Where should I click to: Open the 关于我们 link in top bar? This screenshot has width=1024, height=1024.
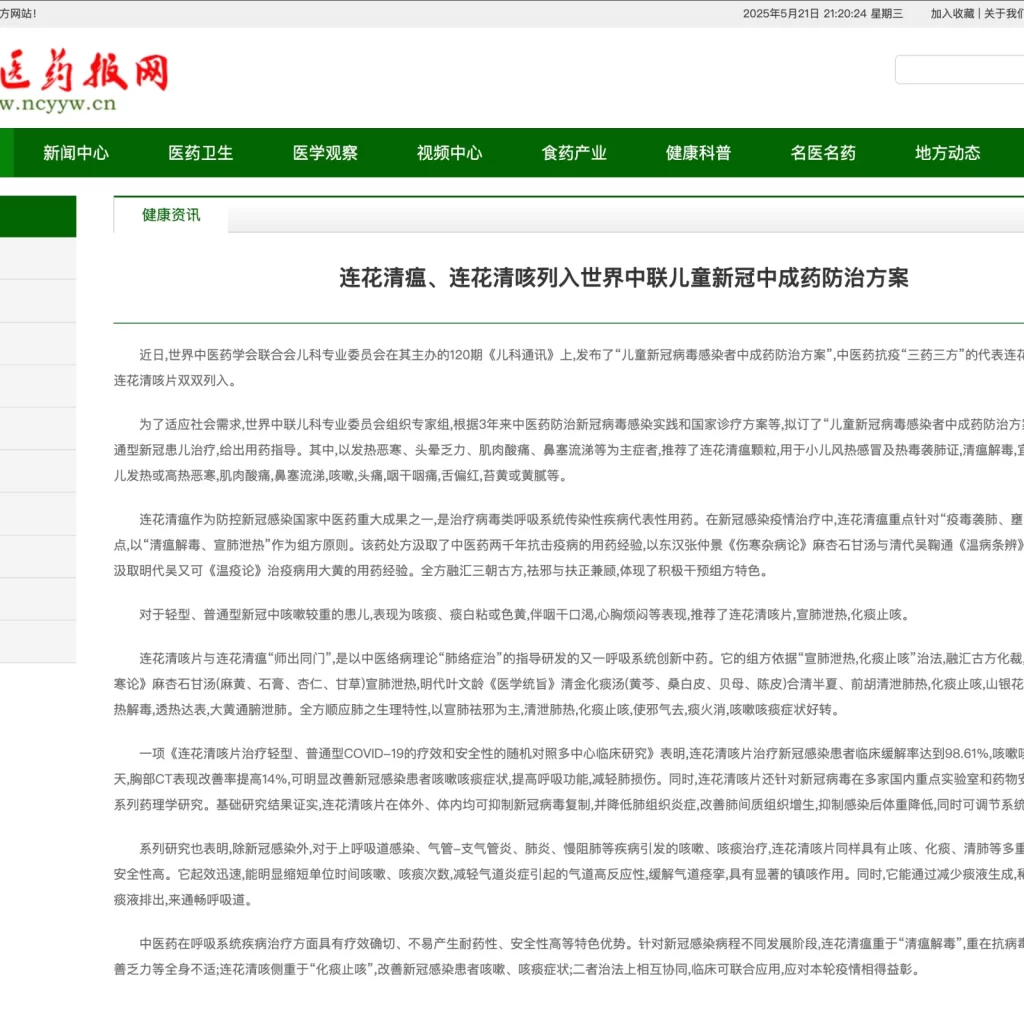(1003, 14)
